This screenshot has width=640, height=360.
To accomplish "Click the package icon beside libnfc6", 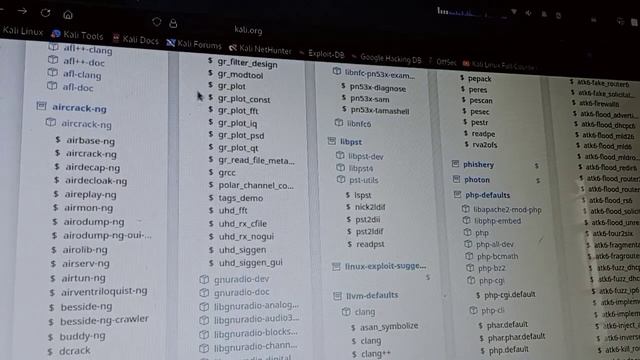I will pyautogui.click(x=339, y=122).
